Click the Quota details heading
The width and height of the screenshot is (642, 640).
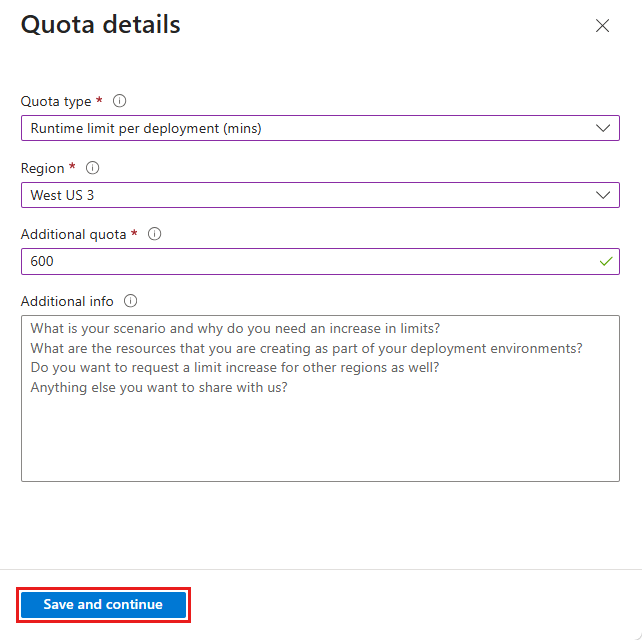click(101, 25)
